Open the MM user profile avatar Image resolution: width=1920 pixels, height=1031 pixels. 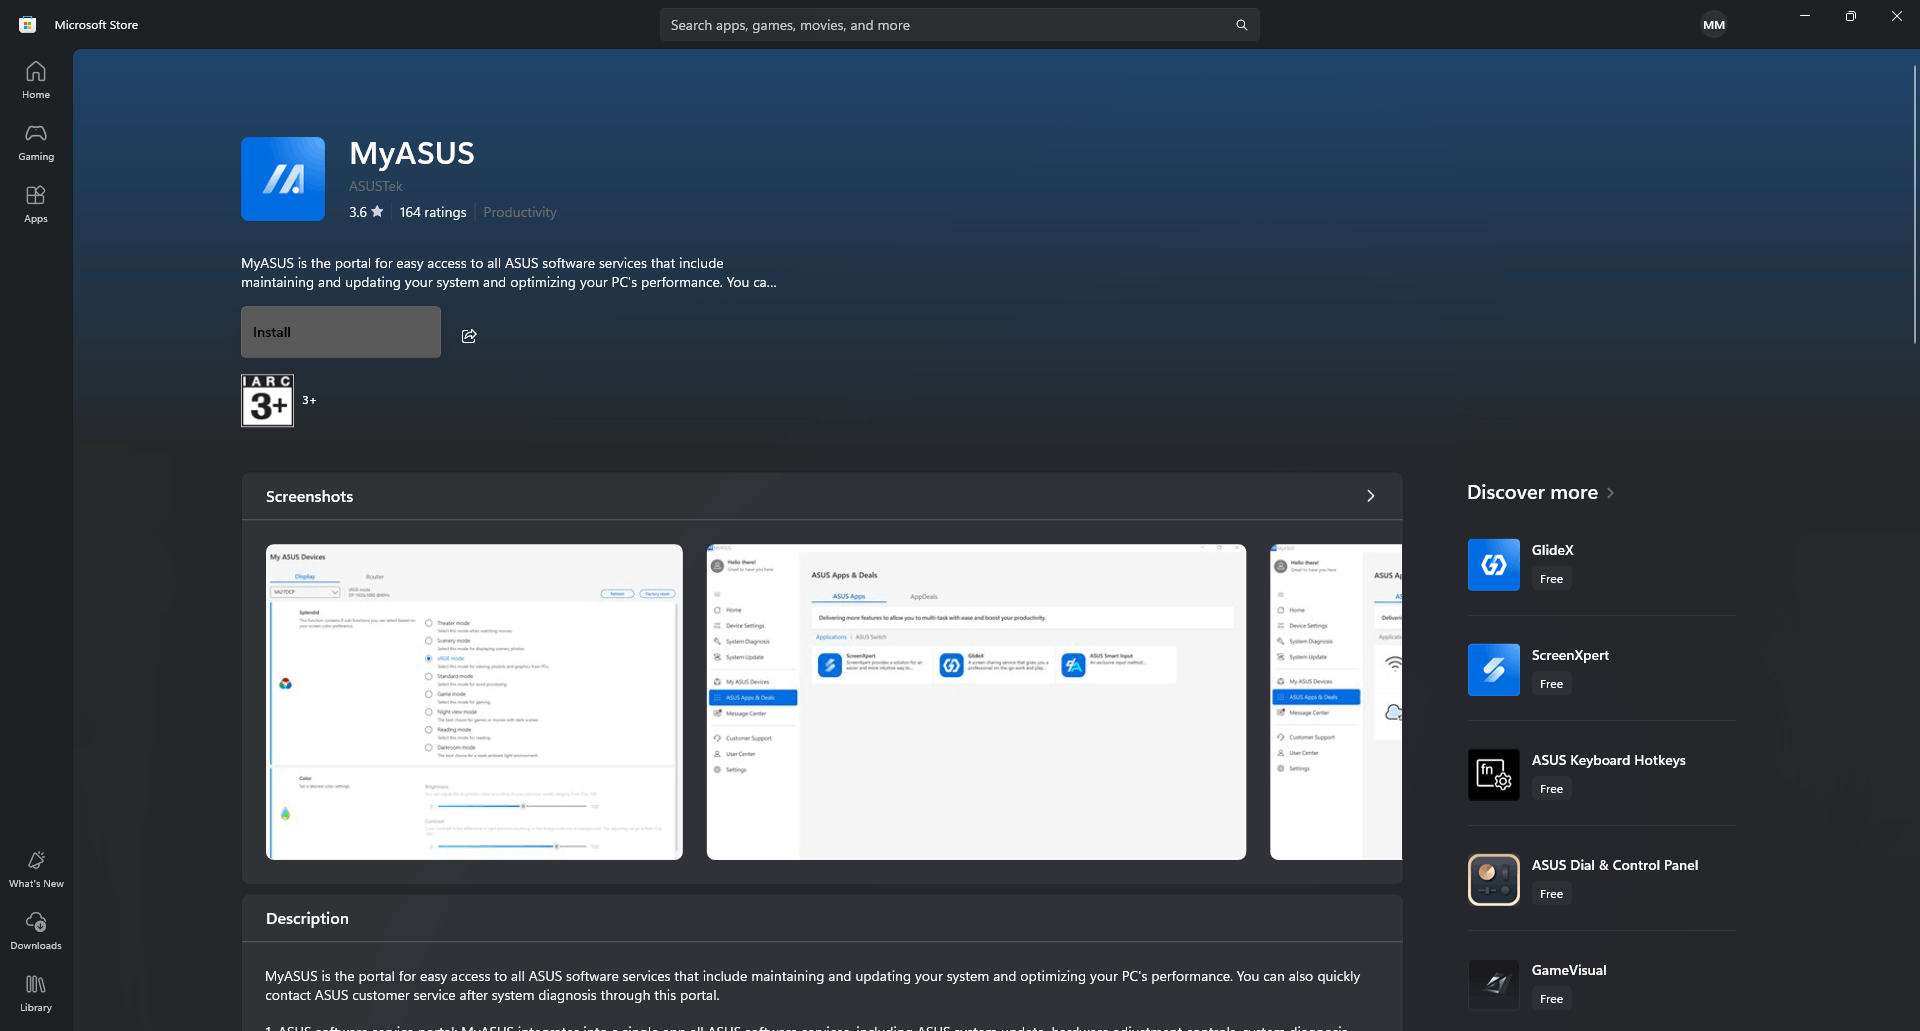tap(1714, 25)
